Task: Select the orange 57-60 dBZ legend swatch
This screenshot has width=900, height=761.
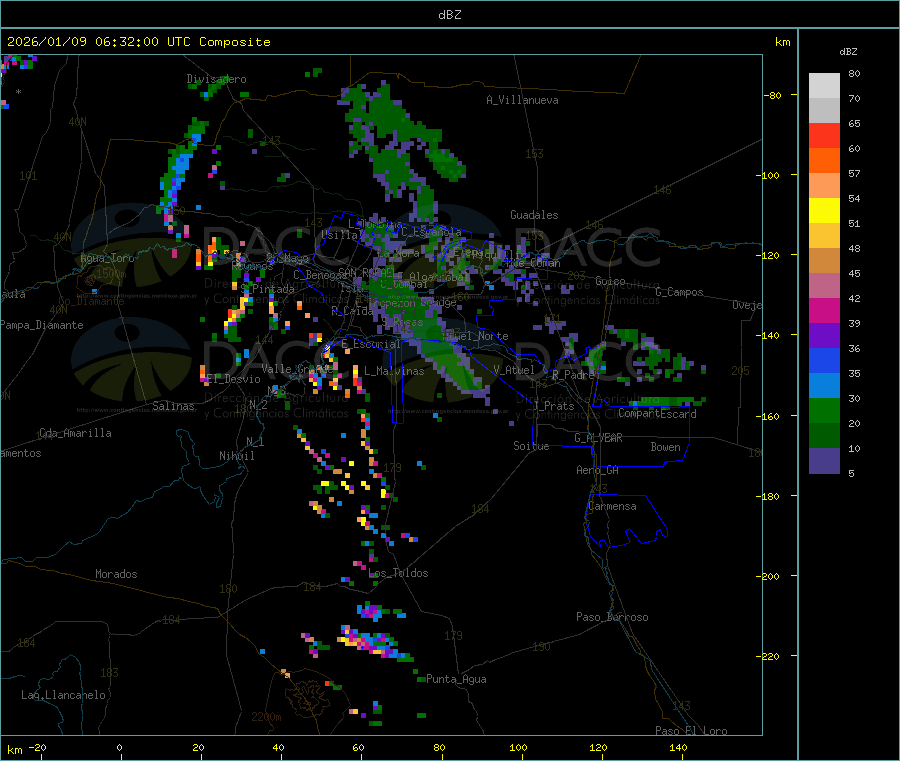Action: (x=824, y=161)
